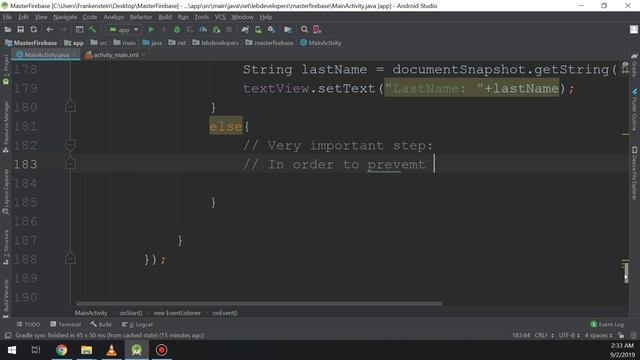Click the onStart() structure breadcrumb

(x=131, y=313)
